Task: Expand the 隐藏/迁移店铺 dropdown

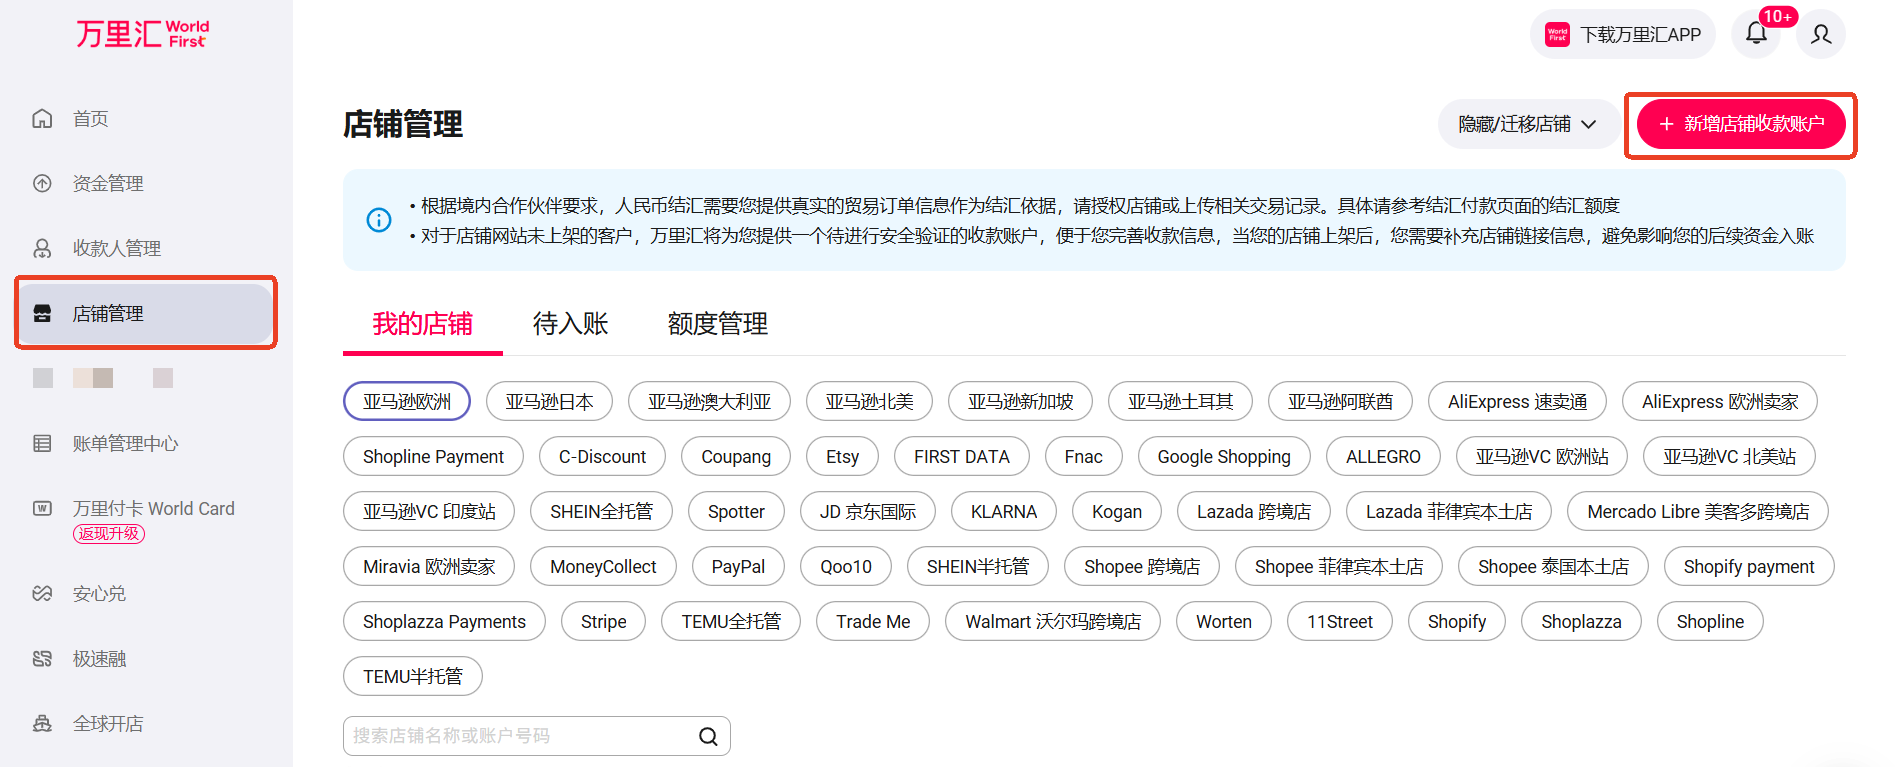Action: point(1527,124)
